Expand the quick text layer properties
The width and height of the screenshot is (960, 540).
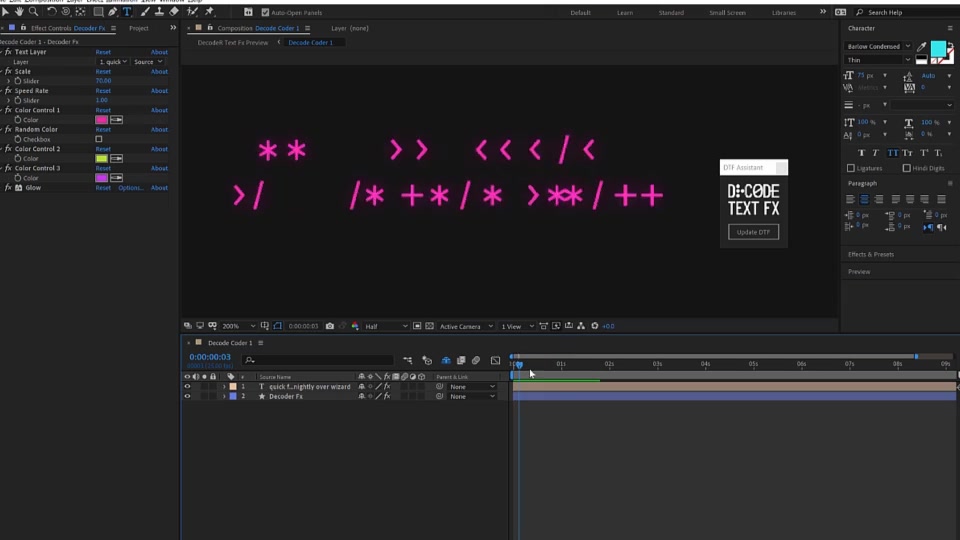224,387
